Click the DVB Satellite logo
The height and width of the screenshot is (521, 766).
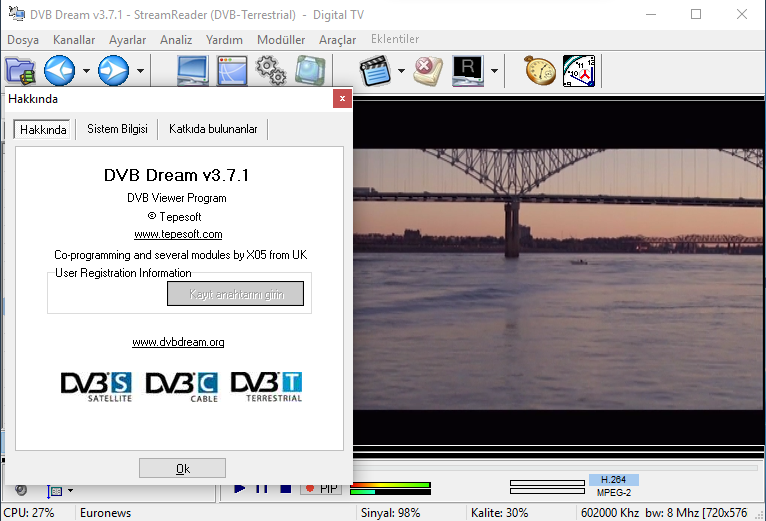[x=96, y=387]
